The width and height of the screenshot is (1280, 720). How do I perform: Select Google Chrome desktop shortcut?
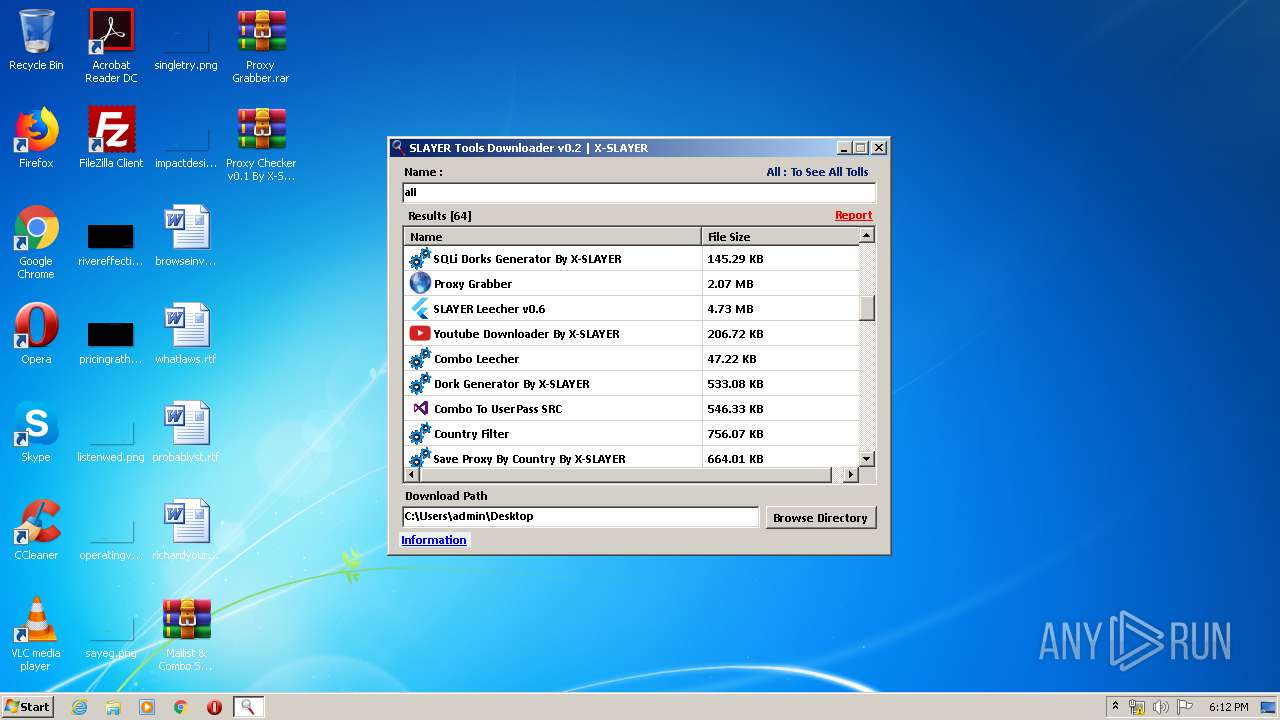(x=36, y=242)
